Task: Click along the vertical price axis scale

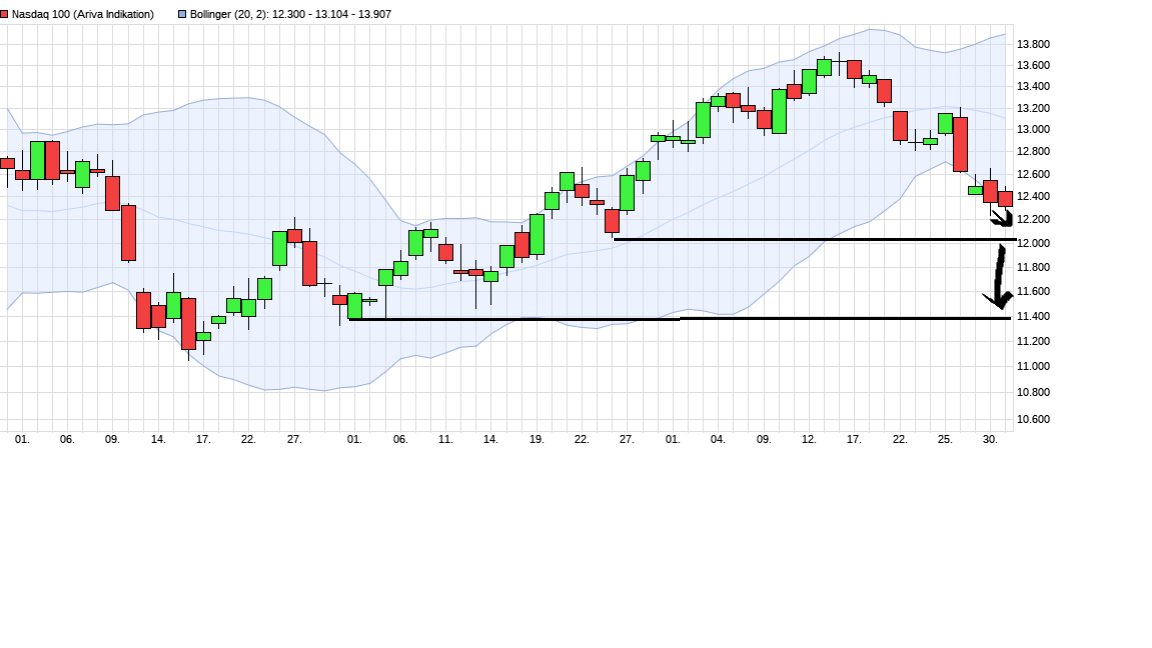Action: click(x=1033, y=230)
